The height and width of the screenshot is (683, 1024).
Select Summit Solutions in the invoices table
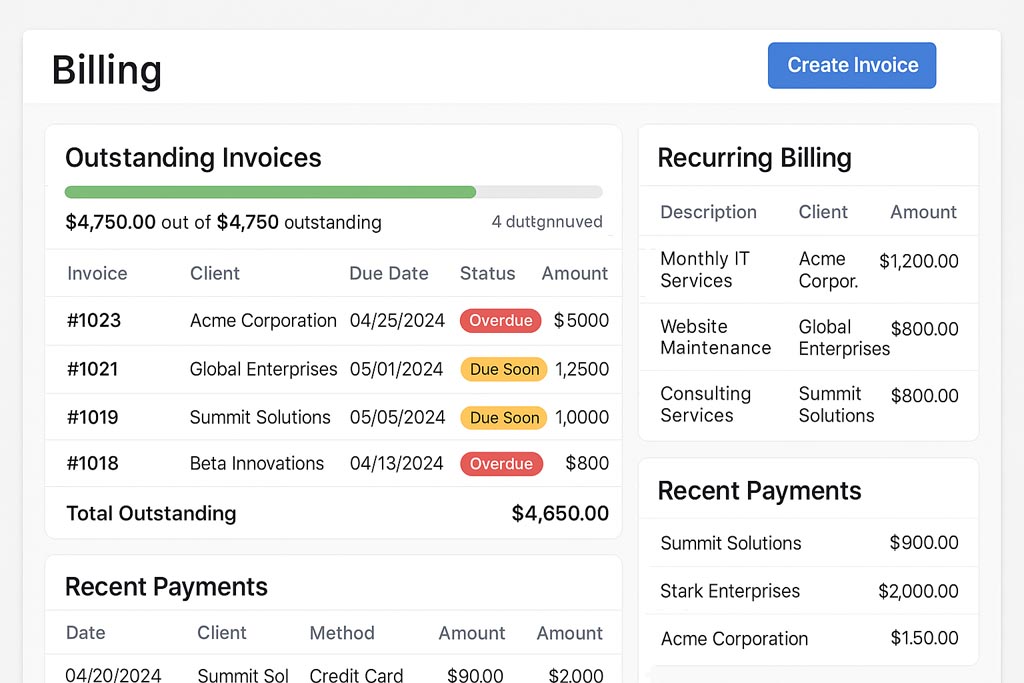pyautogui.click(x=260, y=417)
